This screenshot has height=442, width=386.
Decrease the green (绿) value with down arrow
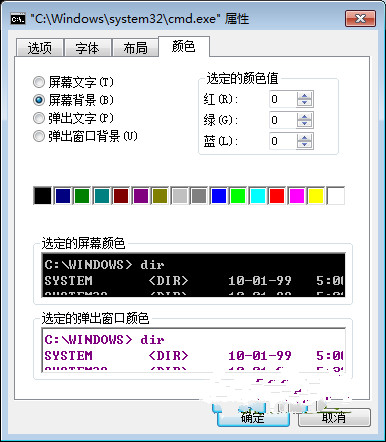304,124
